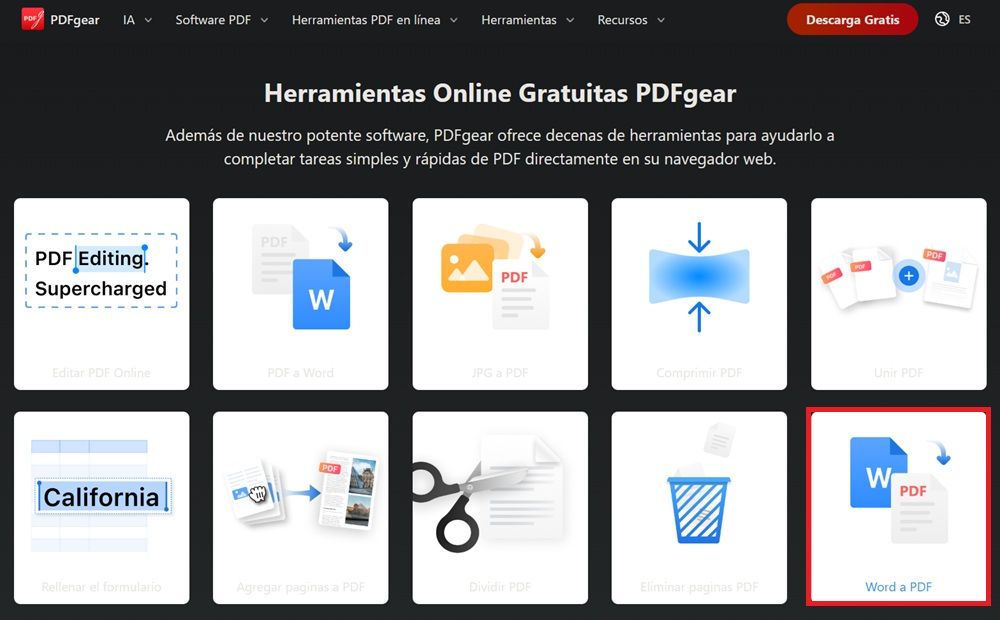The image size is (1000, 620).
Task: Follow the Comprimir PDF label link
Action: click(699, 373)
